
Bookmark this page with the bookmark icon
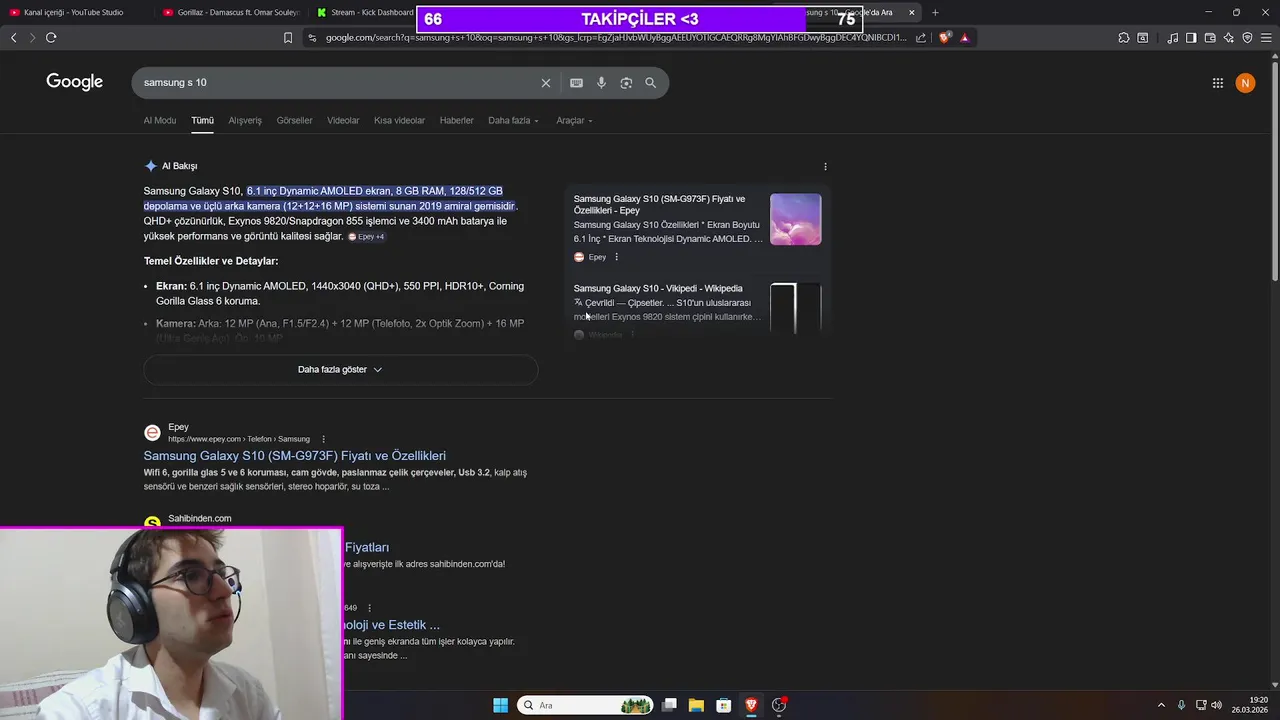(288, 37)
